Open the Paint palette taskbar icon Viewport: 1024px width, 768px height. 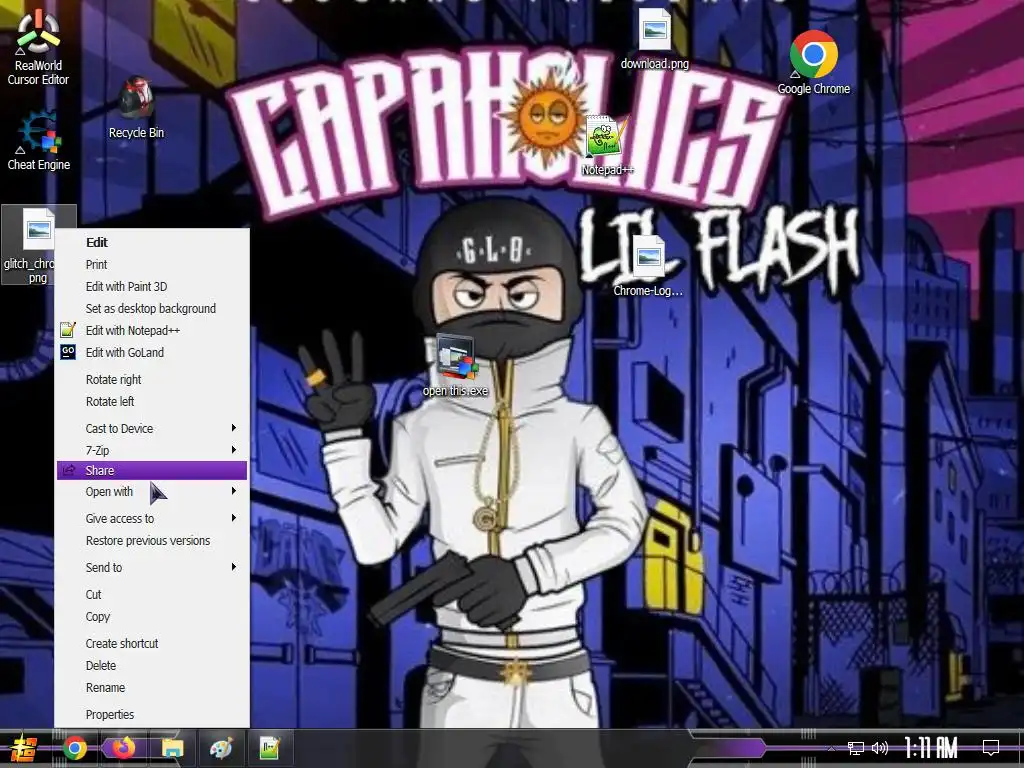click(221, 748)
